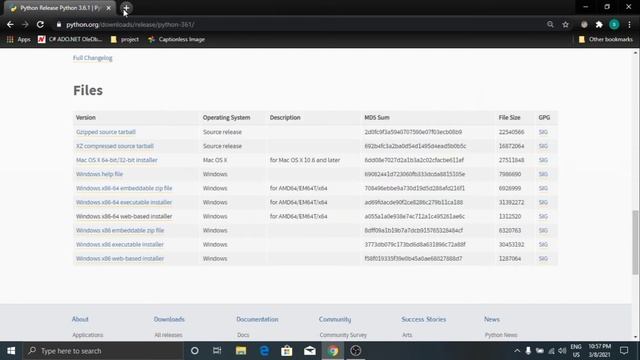640x360 pixels.
Task: Reload the python.org page
Action: [40, 24]
